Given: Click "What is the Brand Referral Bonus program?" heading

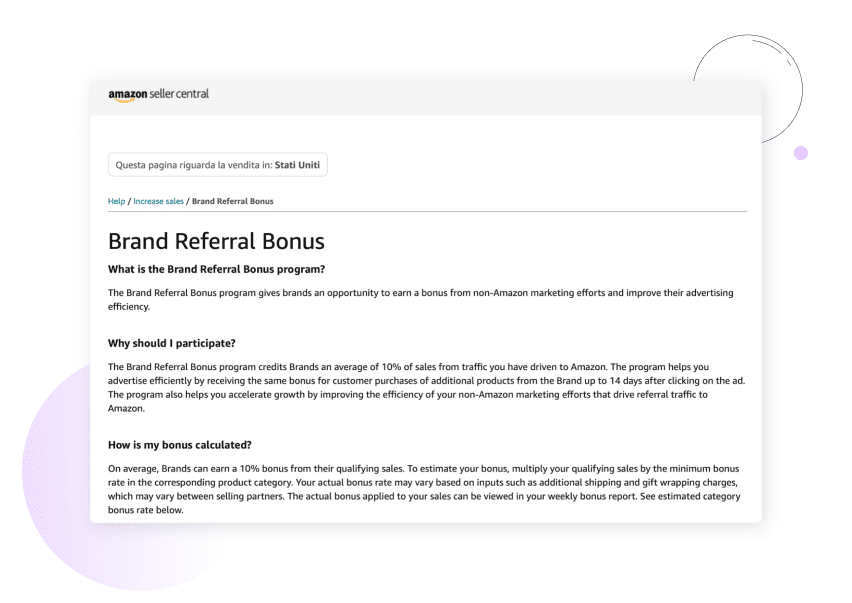Looking at the screenshot, I should 216,269.
